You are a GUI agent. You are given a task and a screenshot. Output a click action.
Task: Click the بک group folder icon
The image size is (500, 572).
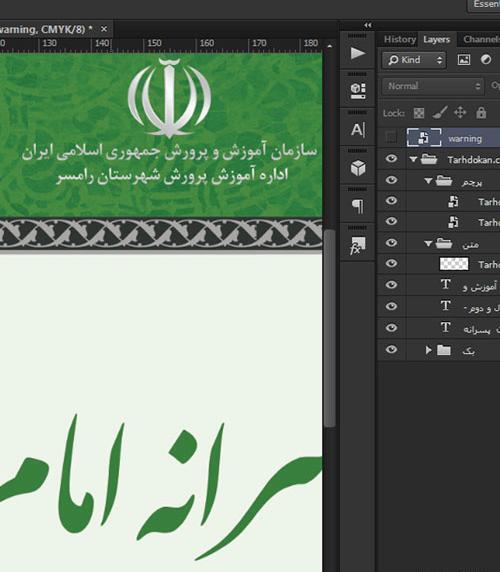click(x=444, y=350)
